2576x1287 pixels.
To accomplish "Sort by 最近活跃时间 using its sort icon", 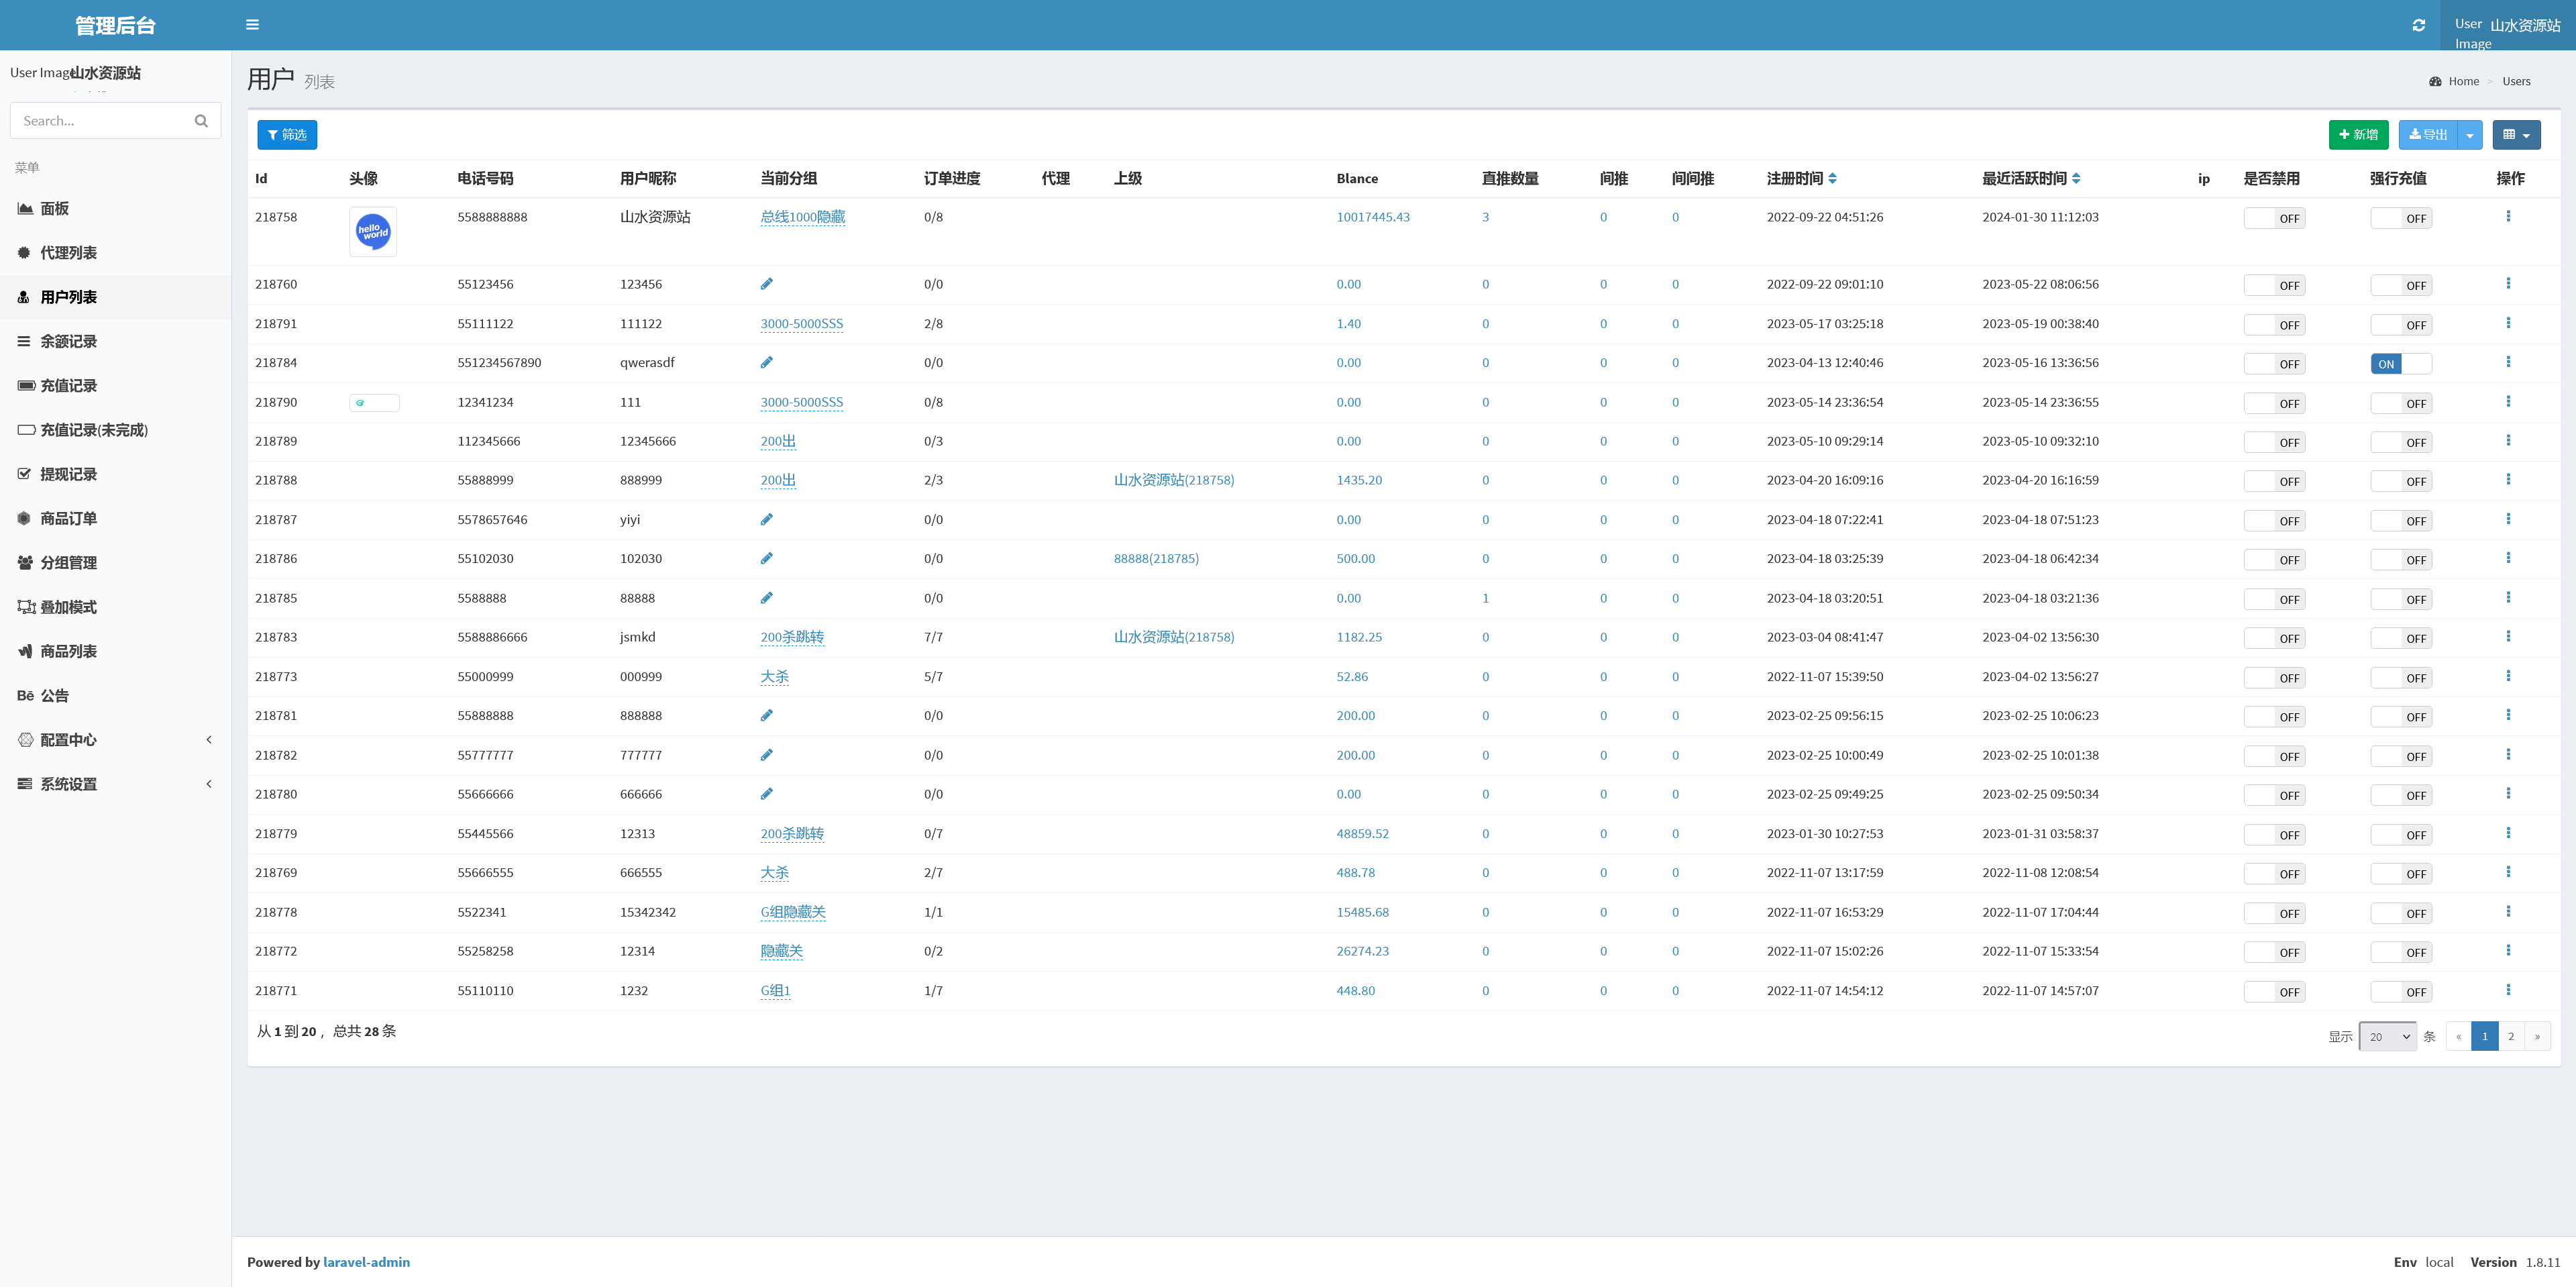I will coord(2076,178).
